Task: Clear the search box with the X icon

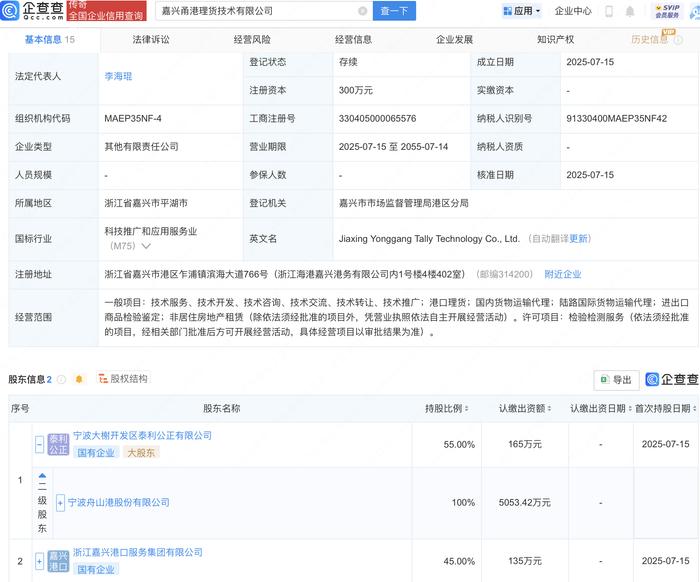Action: 362,11
